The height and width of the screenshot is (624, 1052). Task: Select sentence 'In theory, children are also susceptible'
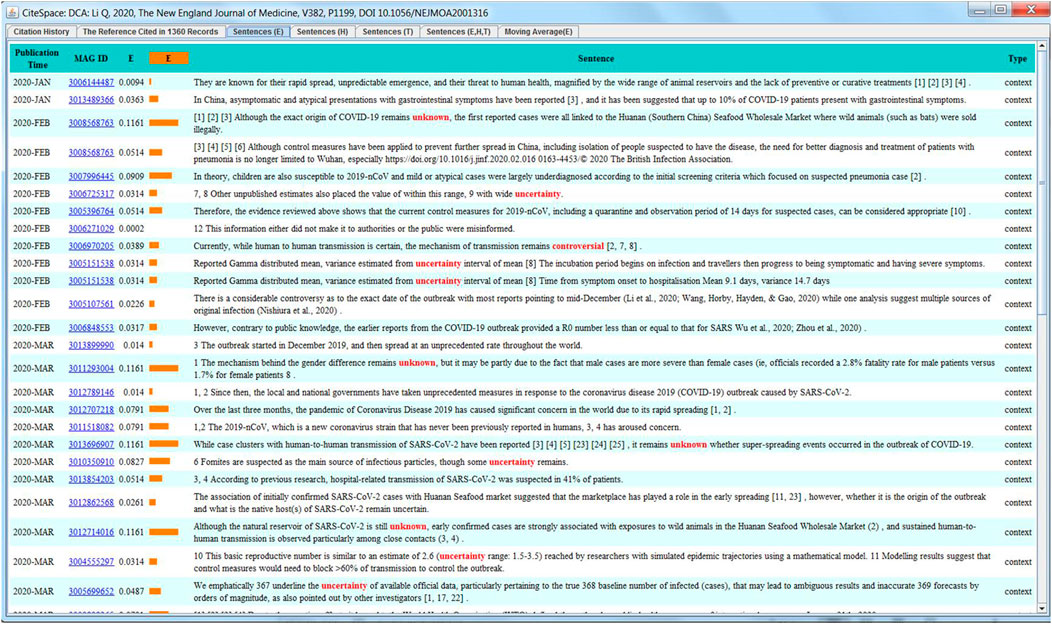(x=560, y=176)
